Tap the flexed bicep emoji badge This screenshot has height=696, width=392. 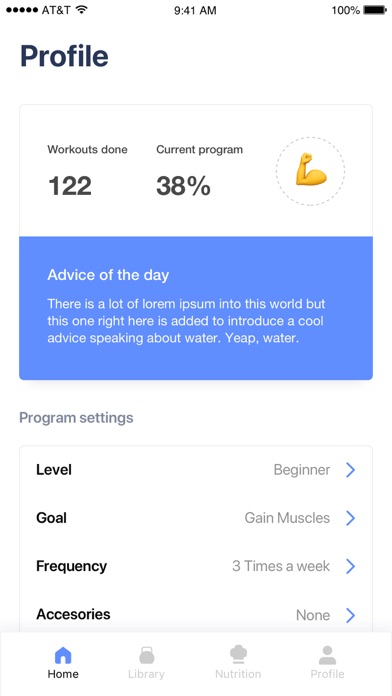click(310, 170)
